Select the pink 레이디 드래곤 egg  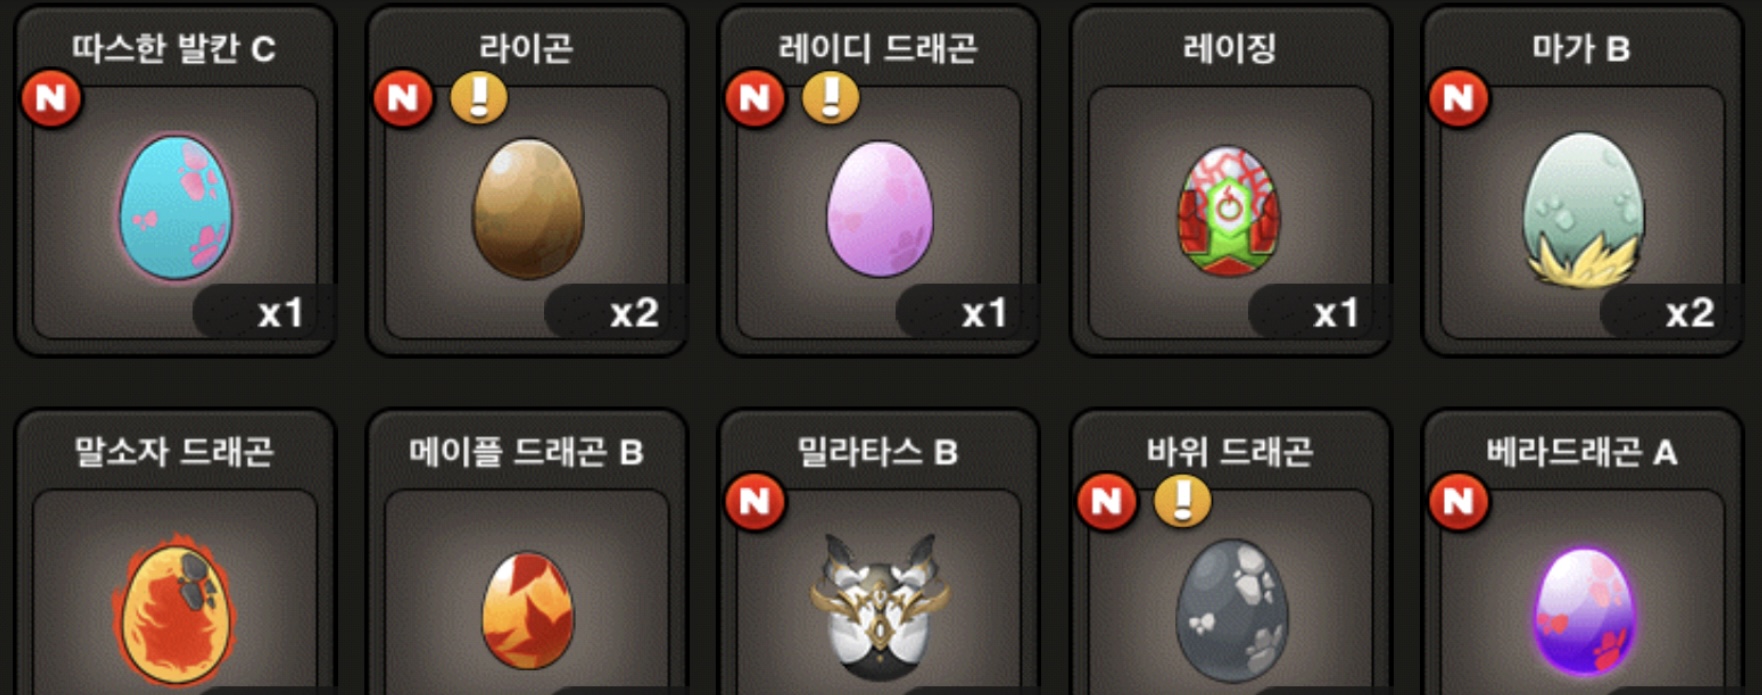(880, 208)
